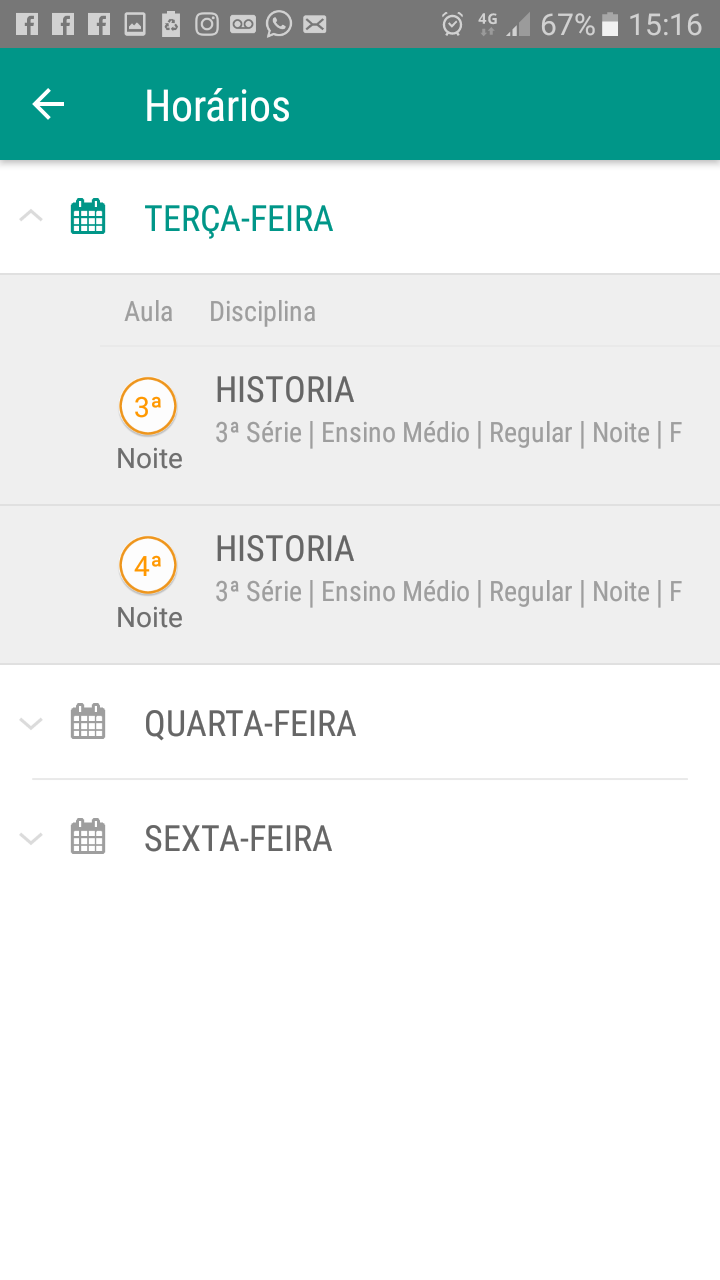720x1280 pixels.
Task: Click the Sexta-feira calendar icon
Action: pos(88,837)
